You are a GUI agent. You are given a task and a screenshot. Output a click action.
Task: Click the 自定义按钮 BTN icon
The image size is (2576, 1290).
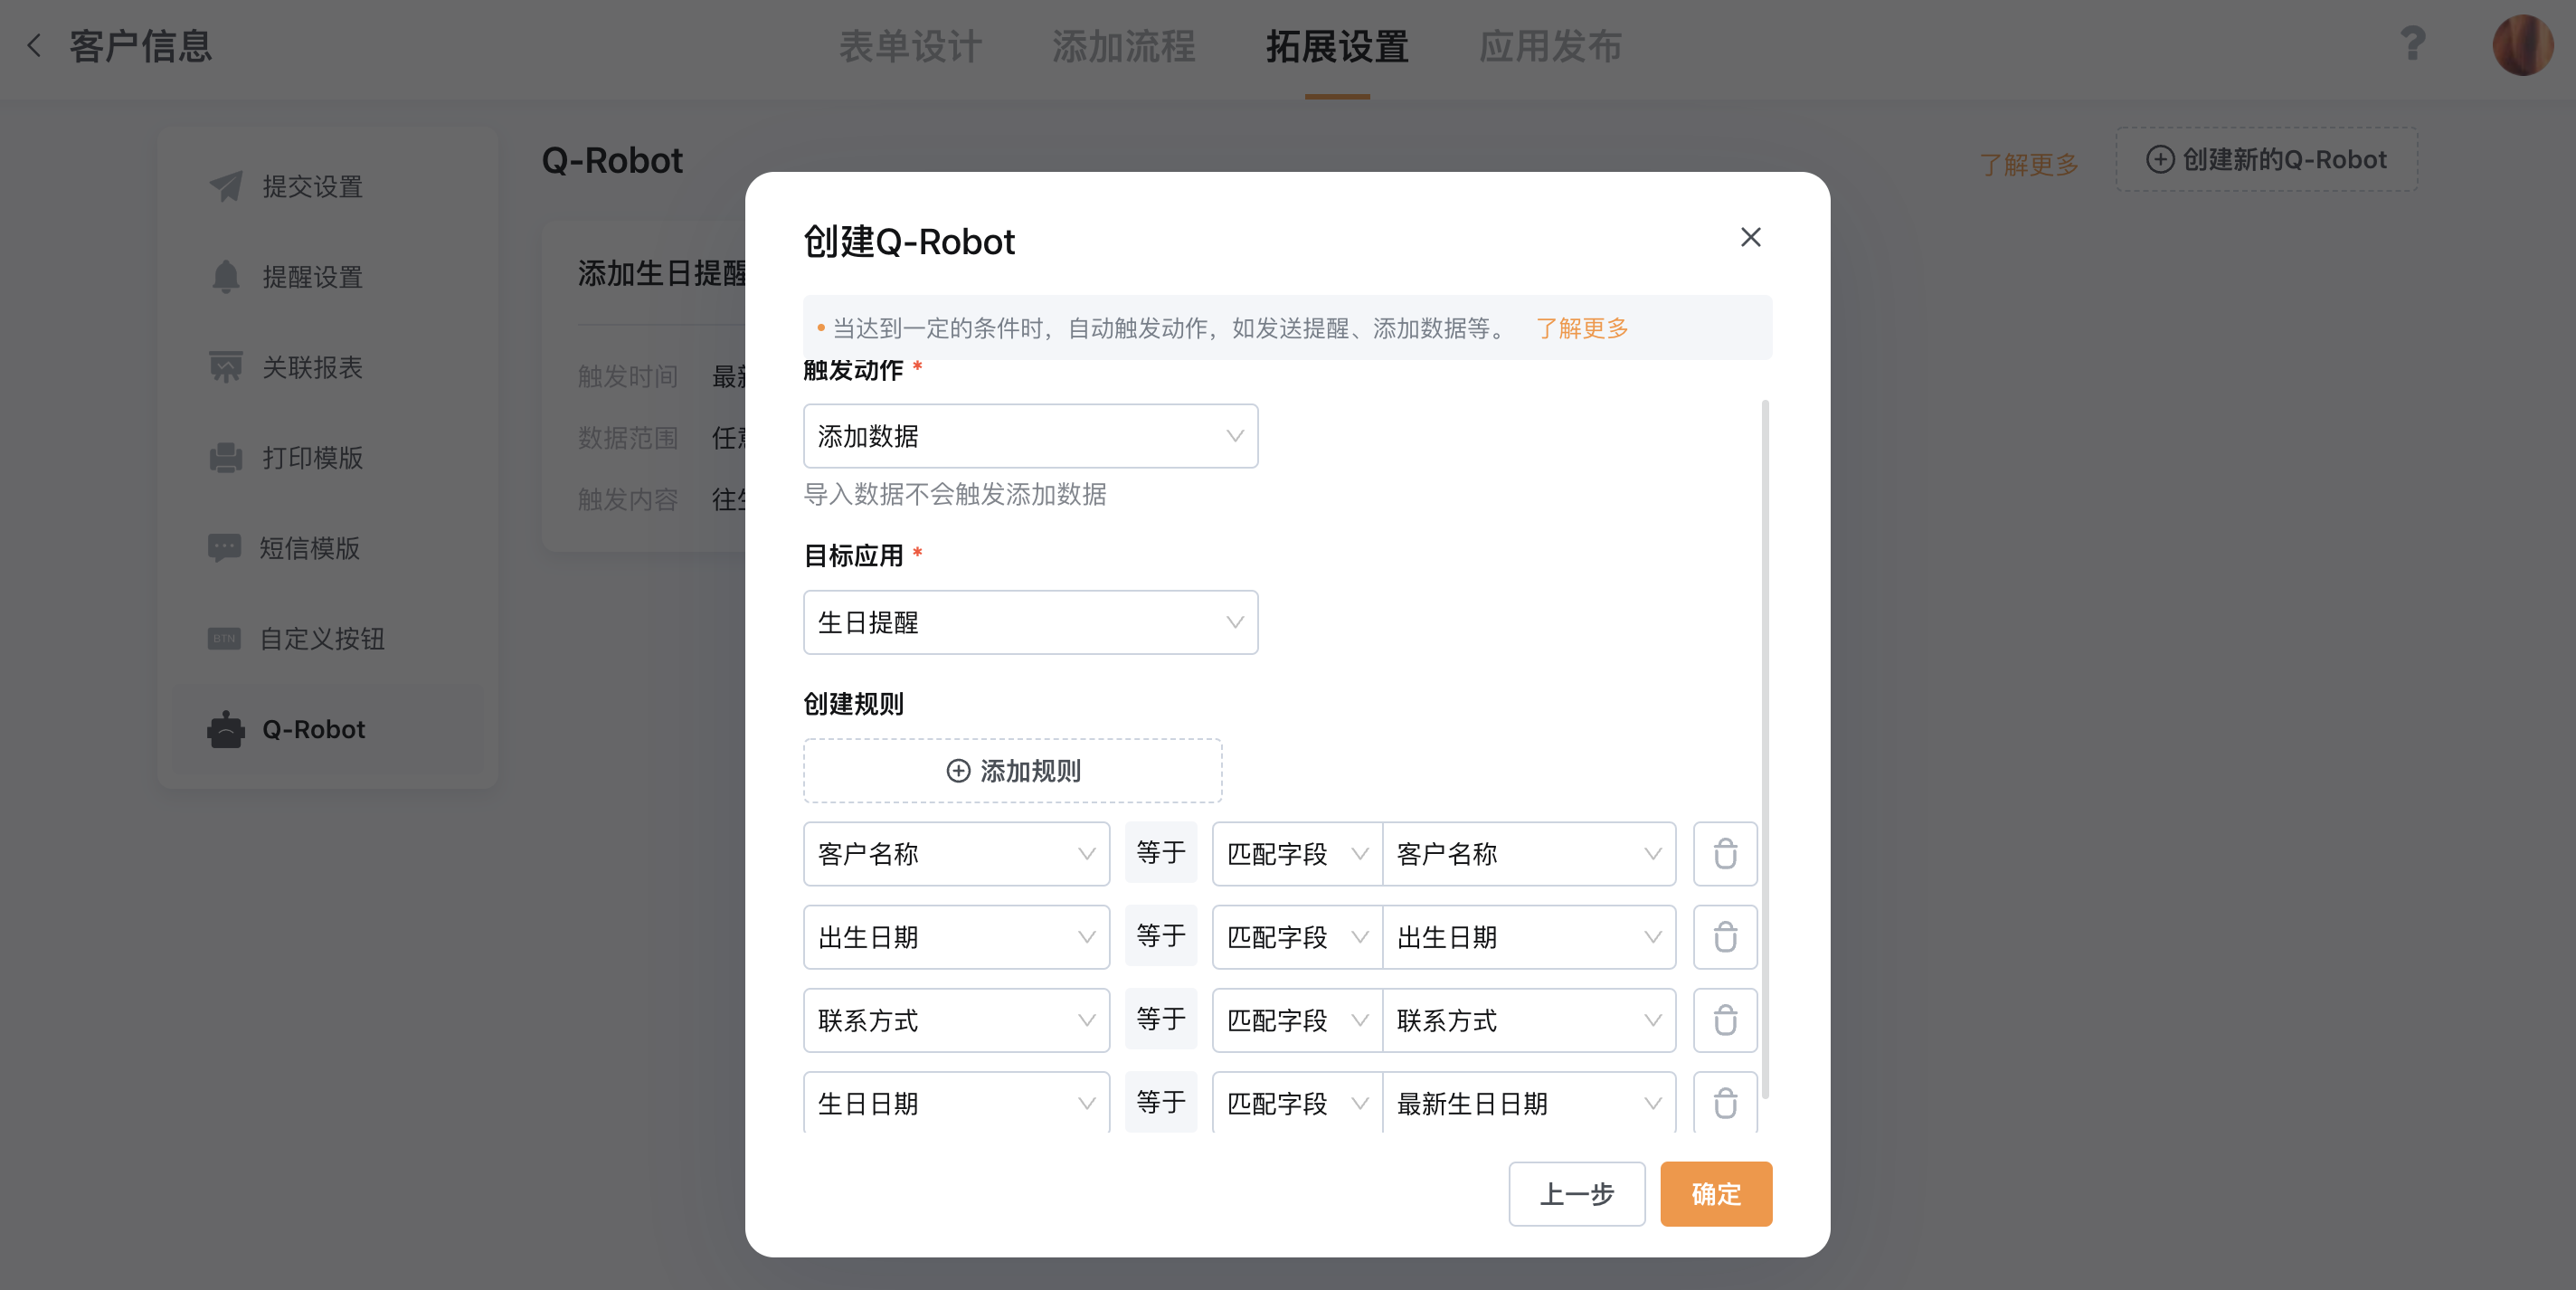(x=224, y=638)
